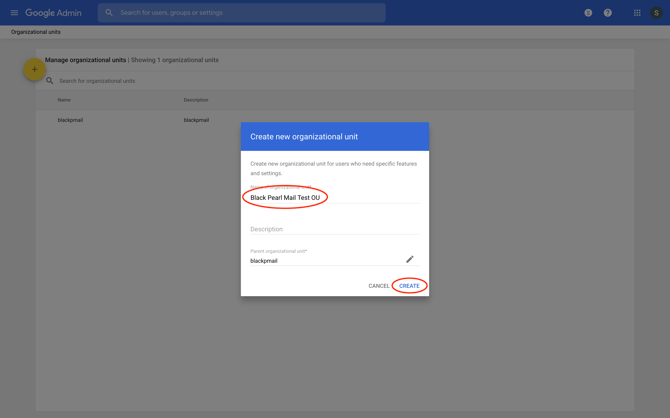Click the Create new organizational unit dialog title
The height and width of the screenshot is (418, 670).
(x=304, y=137)
